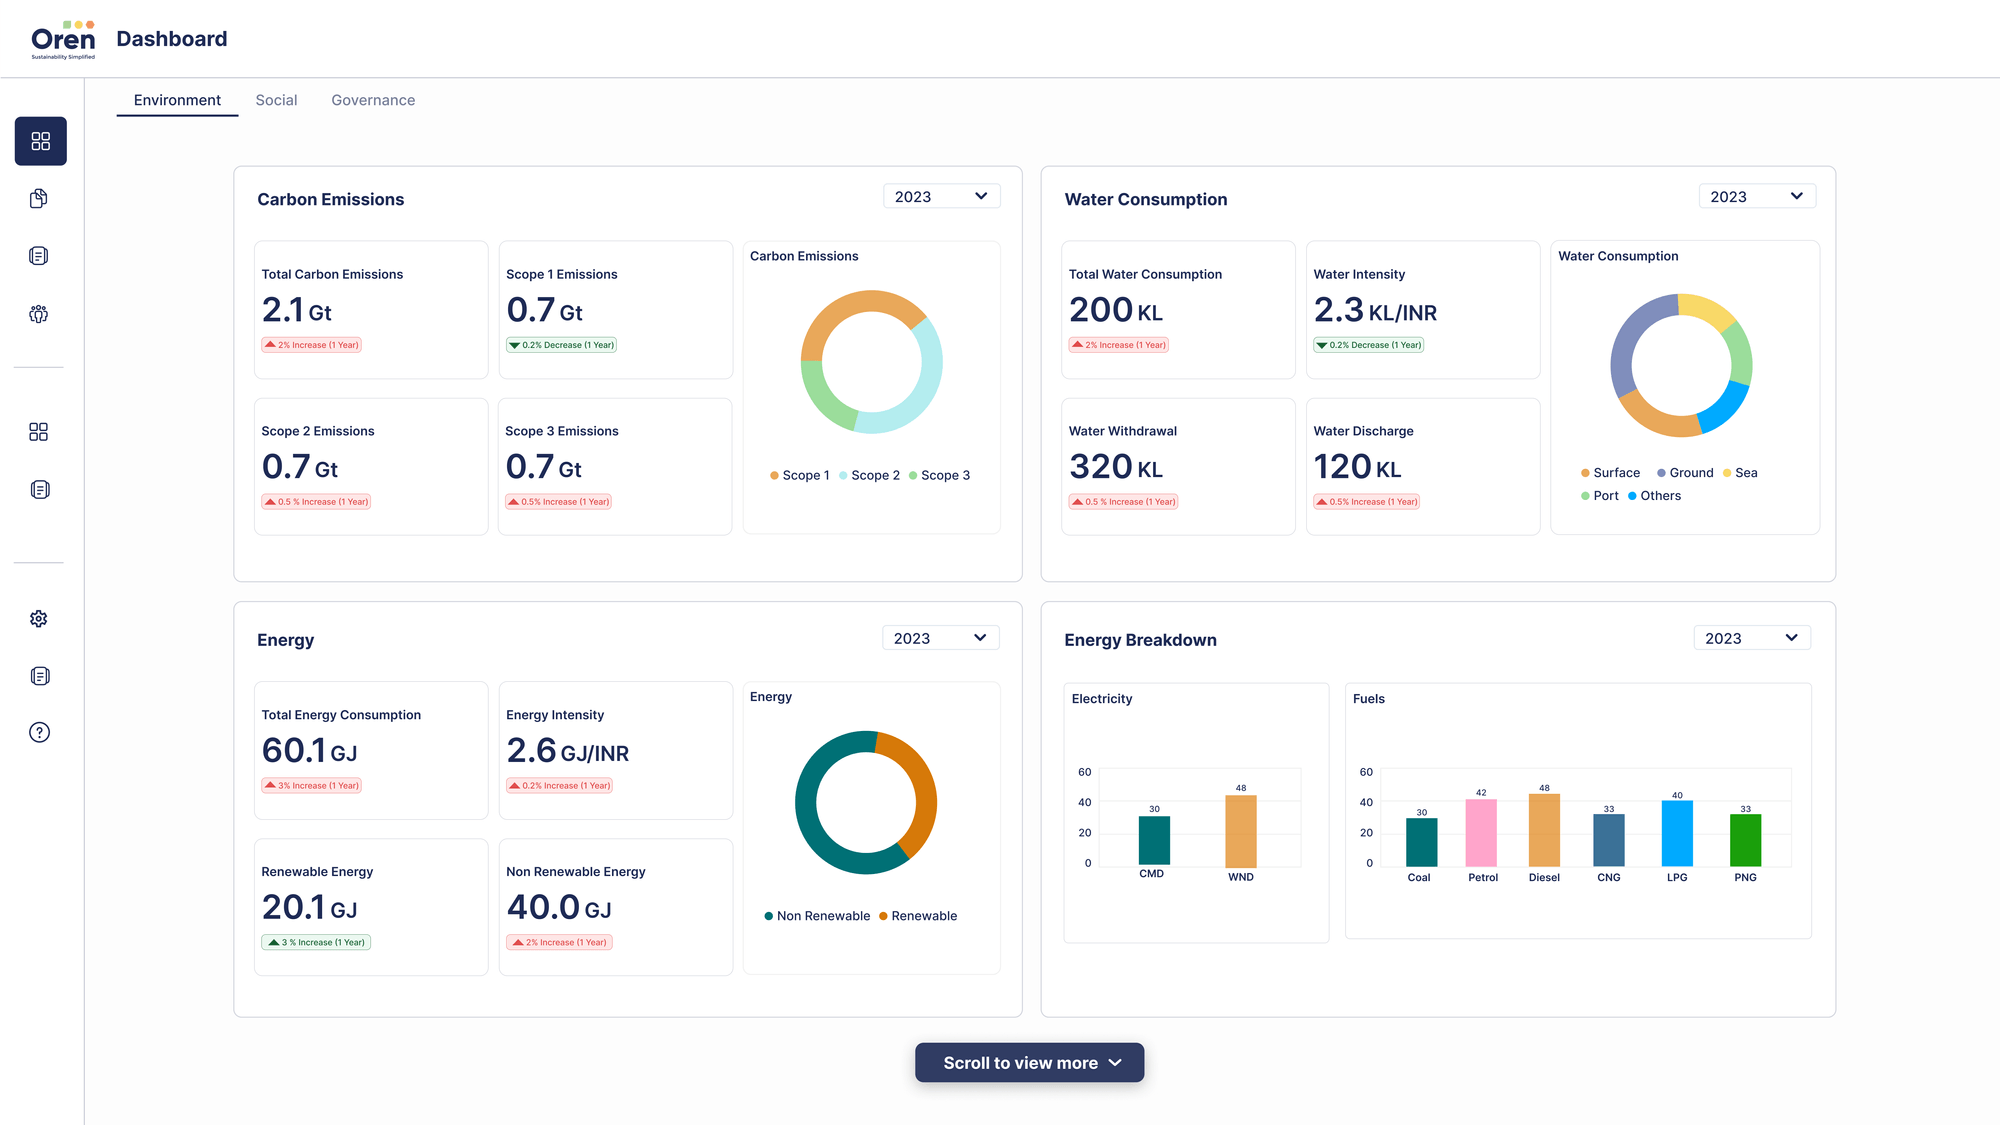
Task: Click the Help question mark icon
Action: (x=39, y=732)
